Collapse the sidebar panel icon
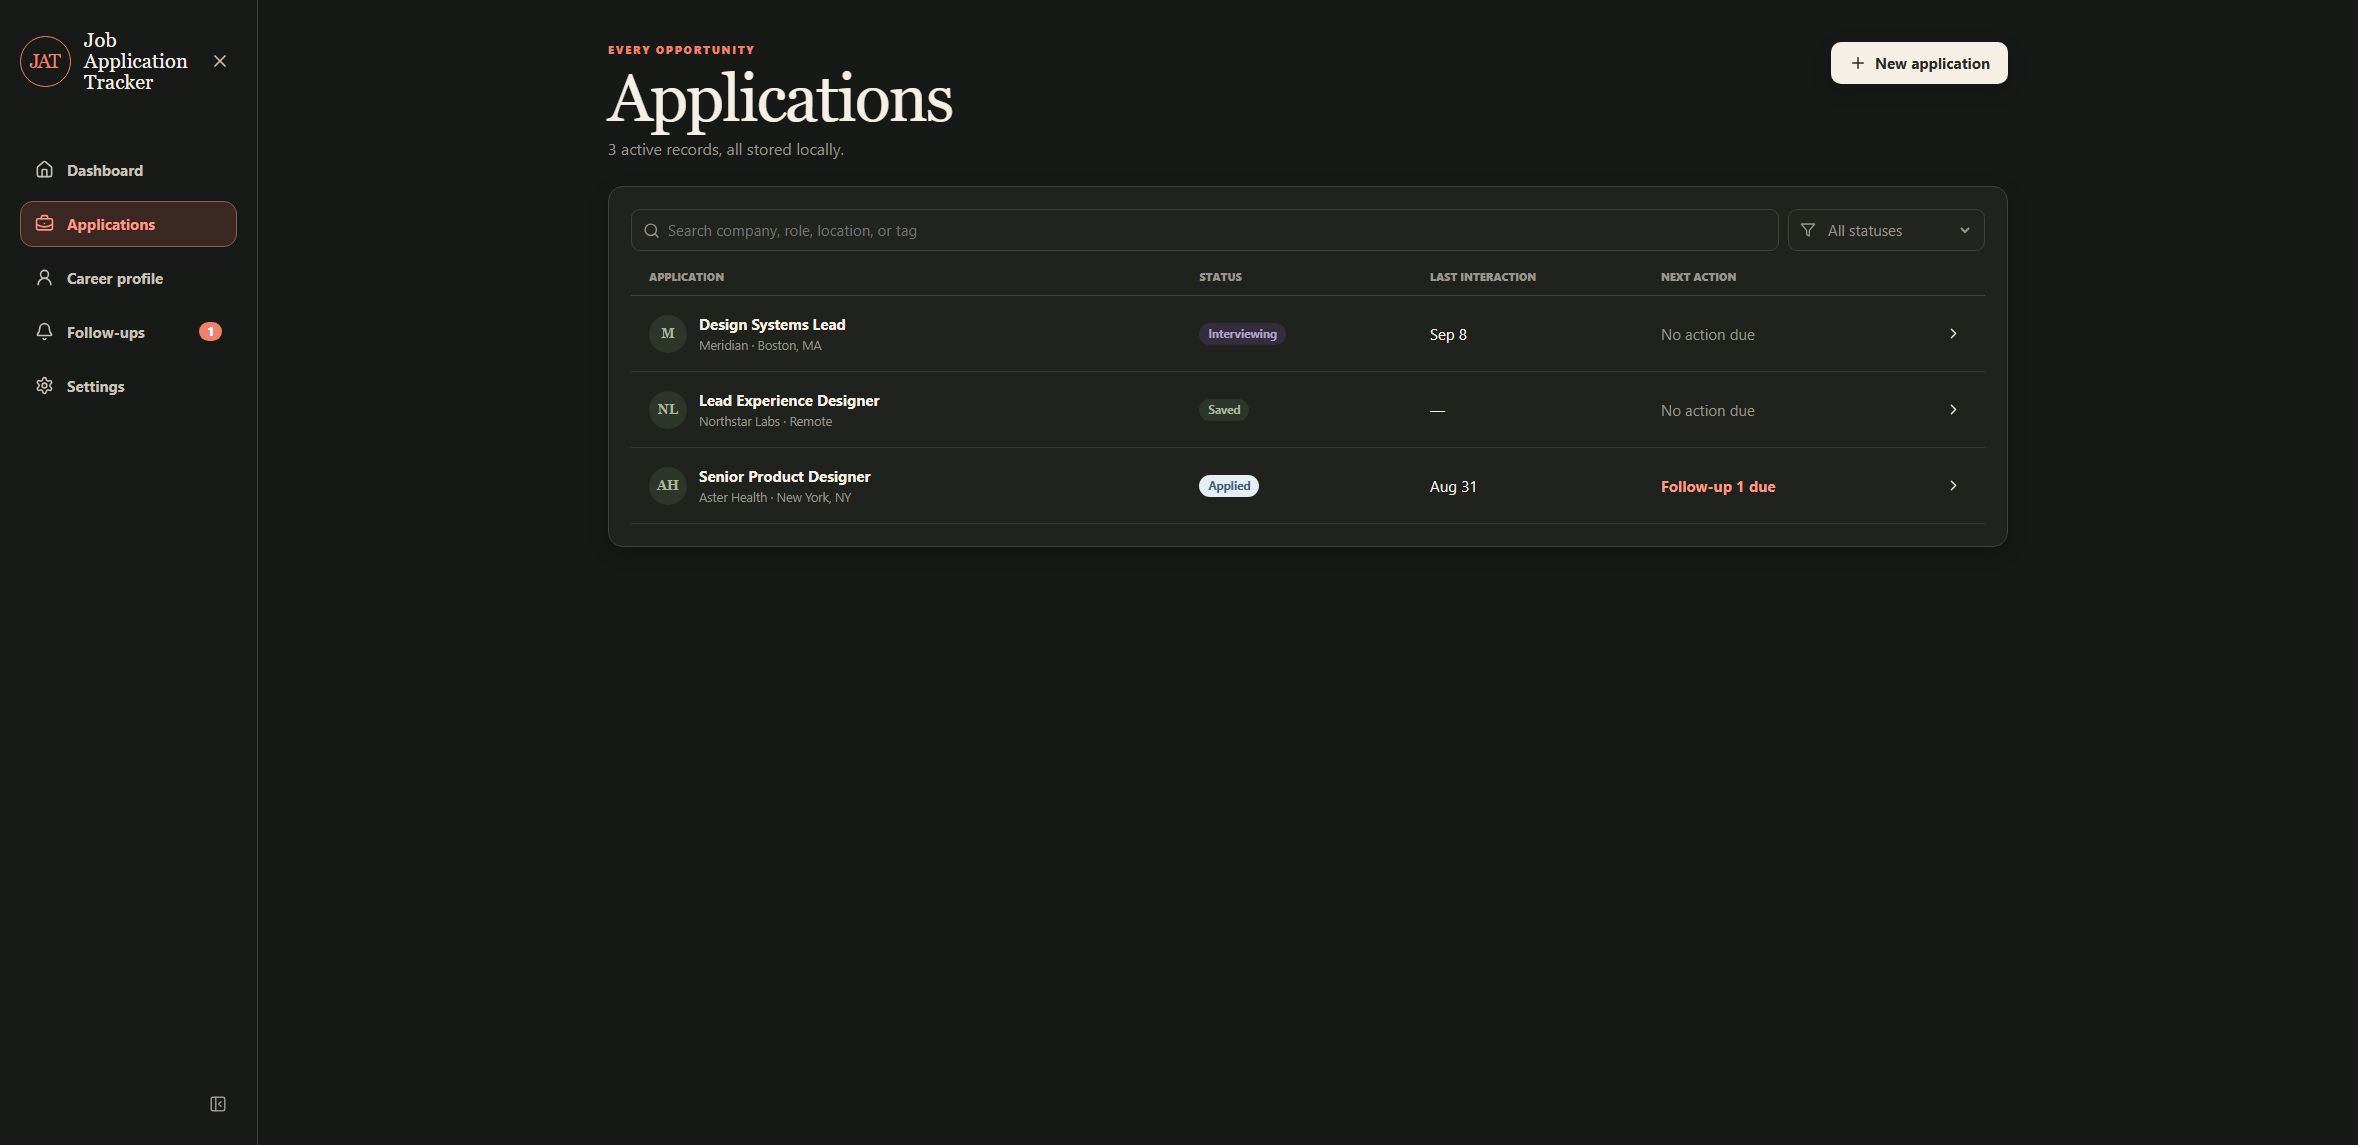Image resolution: width=2358 pixels, height=1145 pixels. pyautogui.click(x=218, y=1104)
